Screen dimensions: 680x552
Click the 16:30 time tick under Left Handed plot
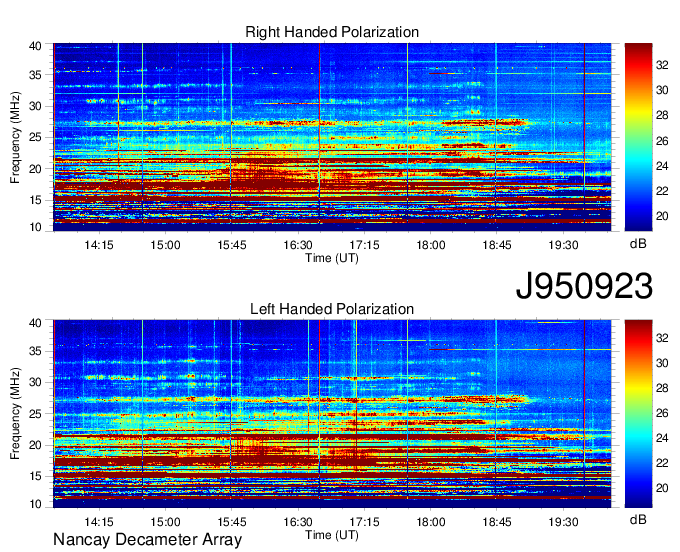(298, 522)
